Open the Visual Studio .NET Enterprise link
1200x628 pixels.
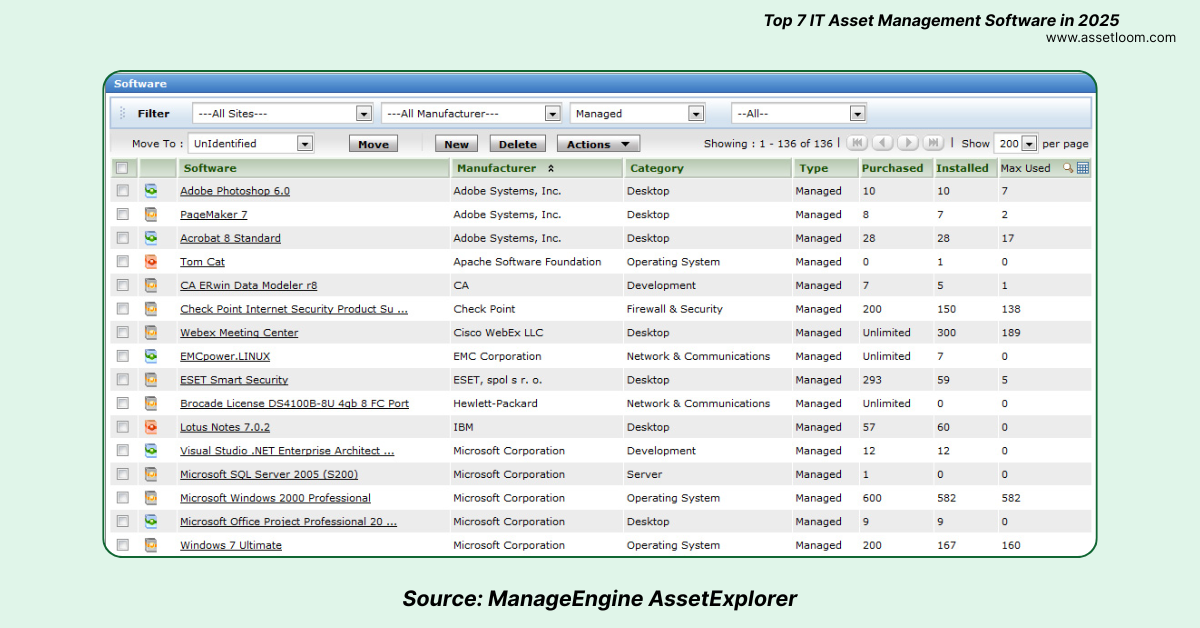click(287, 451)
